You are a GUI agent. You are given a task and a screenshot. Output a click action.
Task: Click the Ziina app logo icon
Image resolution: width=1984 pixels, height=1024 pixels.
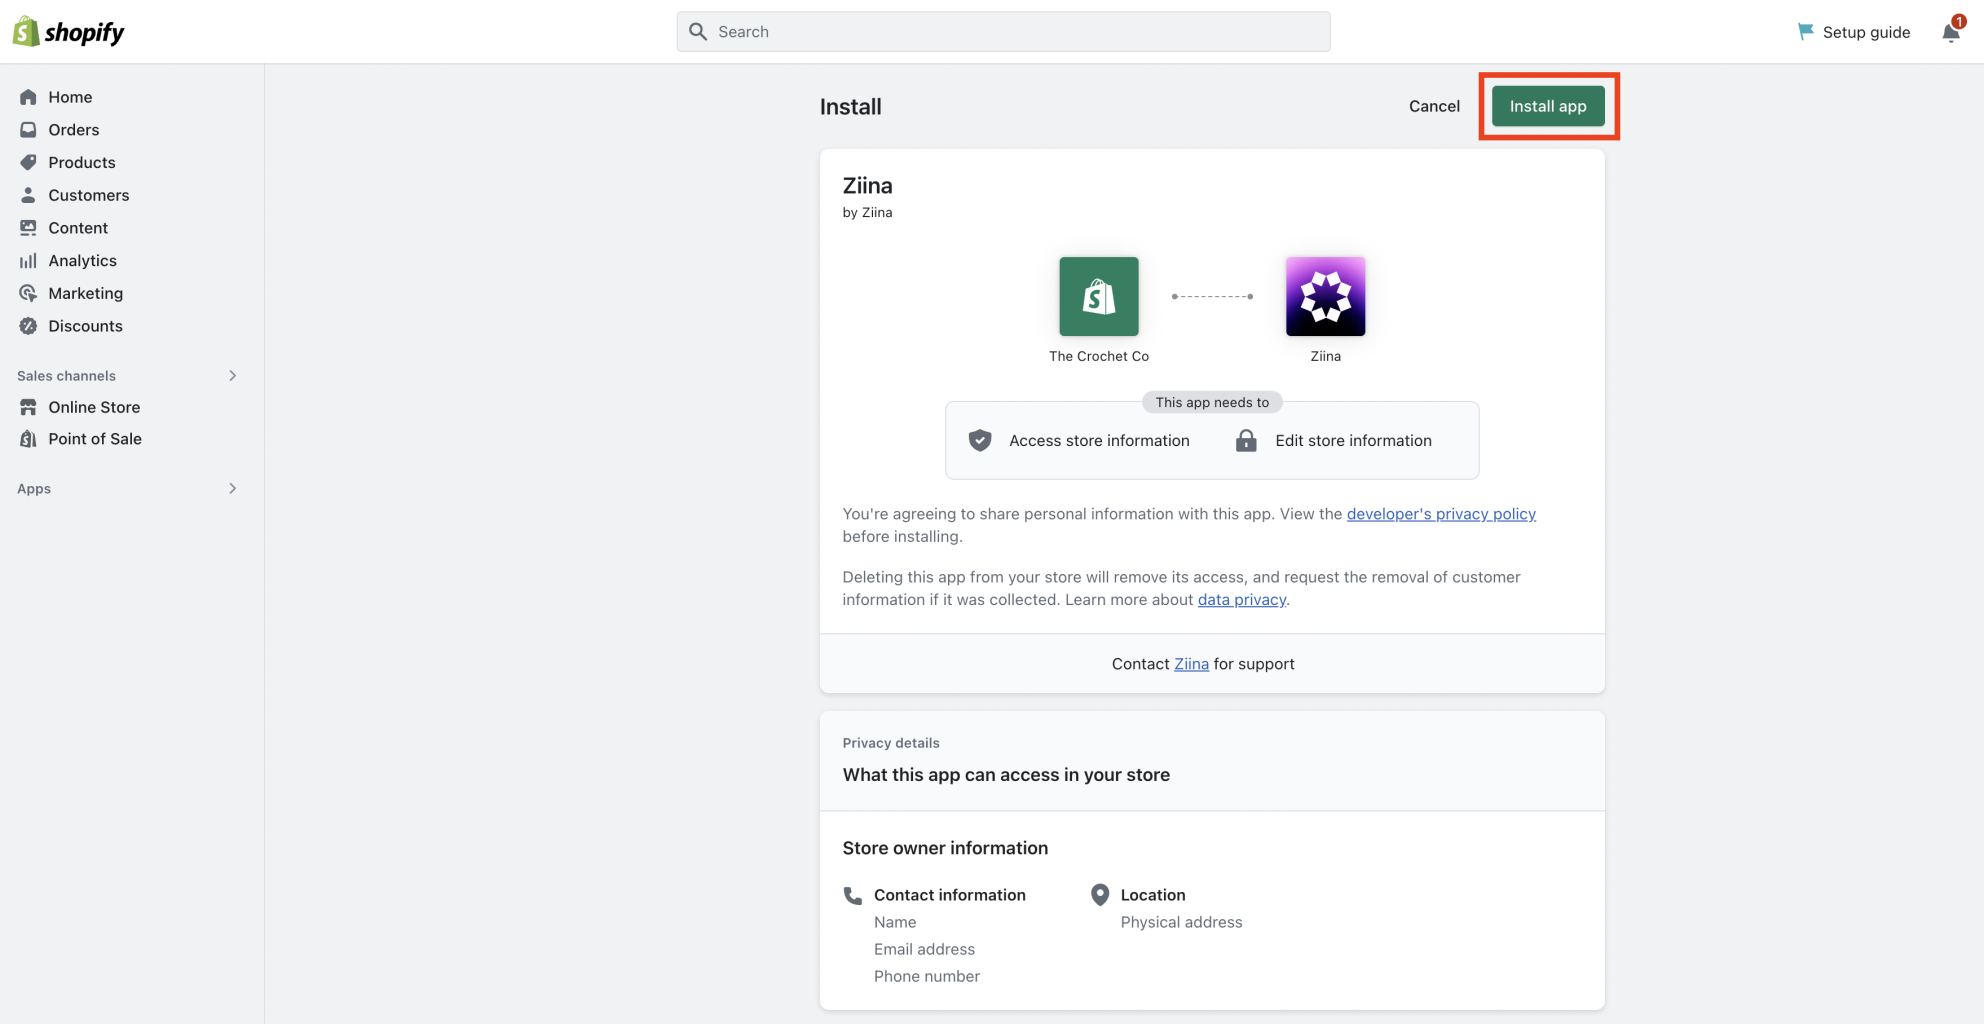coord(1325,296)
